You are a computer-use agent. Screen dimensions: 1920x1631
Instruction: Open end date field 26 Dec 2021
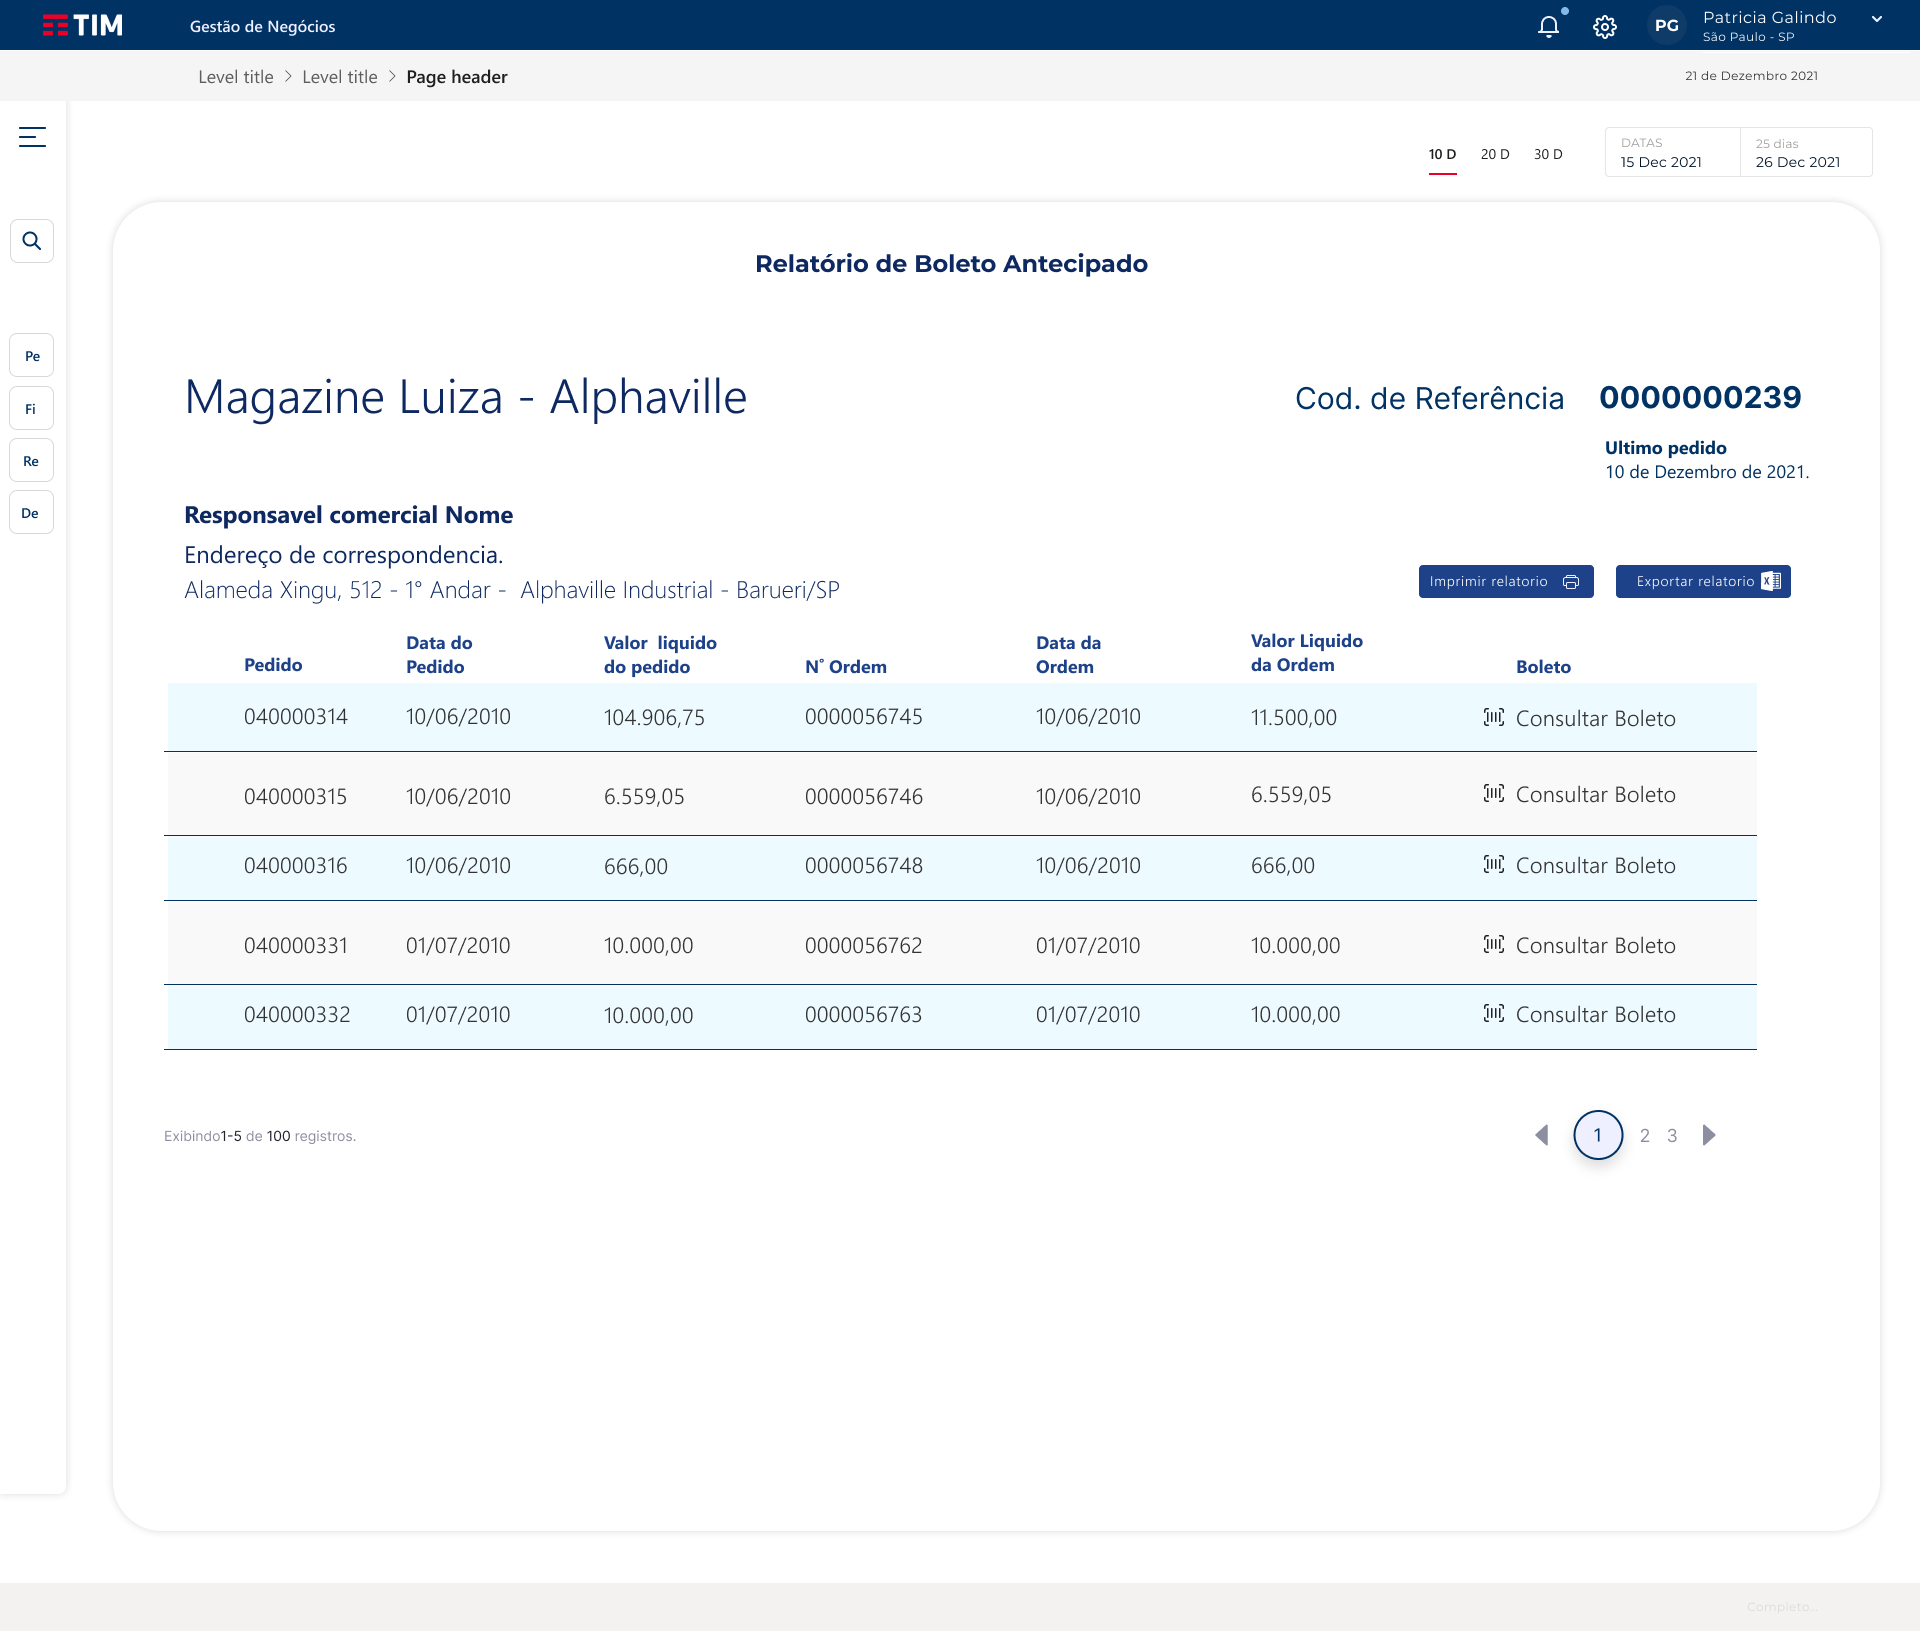pyautogui.click(x=1806, y=152)
